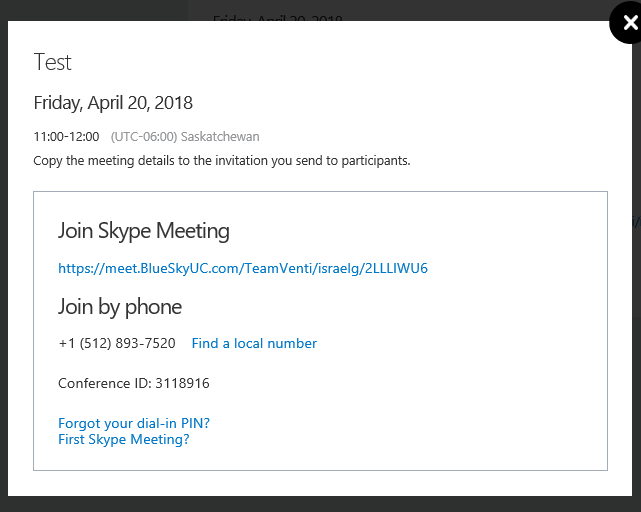Click the Join by phone heading

tap(120, 307)
